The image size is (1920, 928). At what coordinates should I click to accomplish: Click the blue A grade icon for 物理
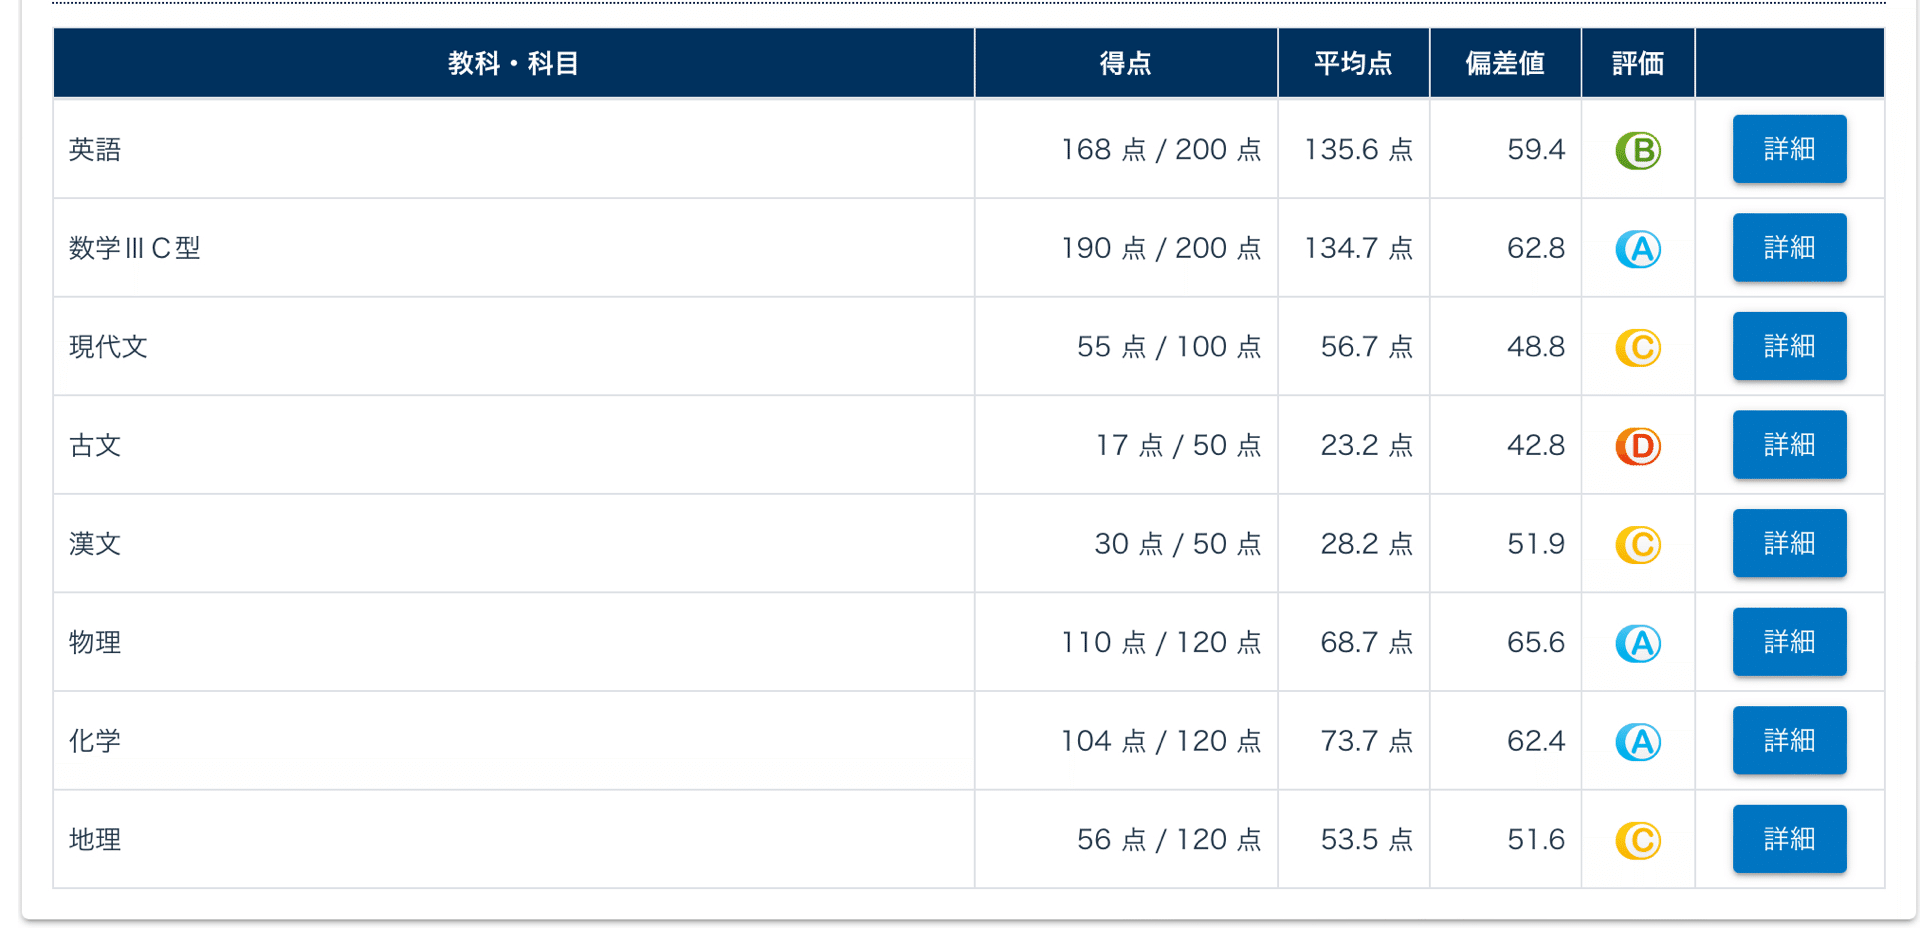pos(1638,643)
